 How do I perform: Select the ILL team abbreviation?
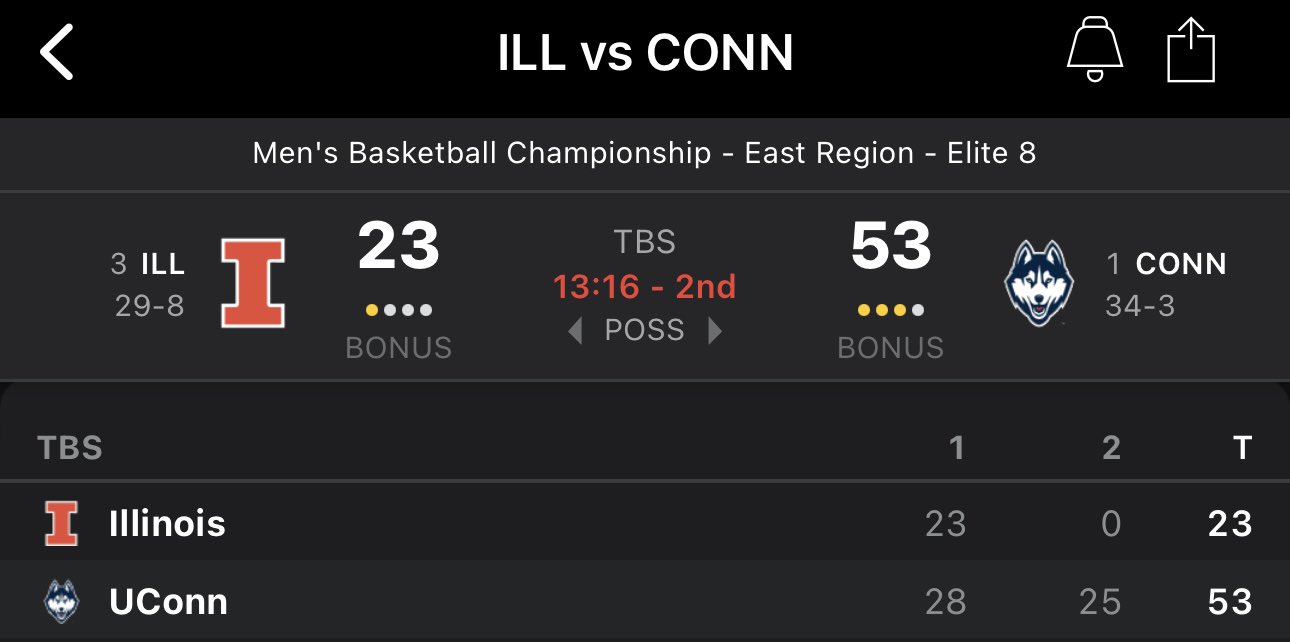[163, 264]
